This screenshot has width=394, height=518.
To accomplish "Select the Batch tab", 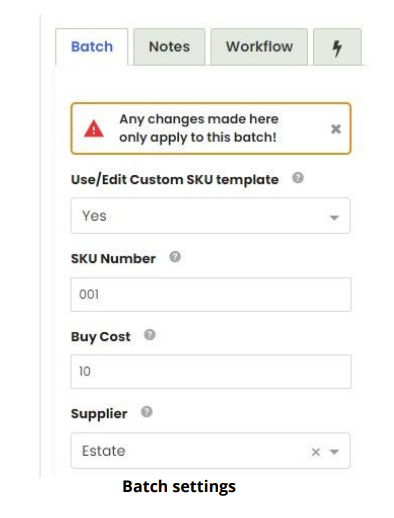I will pyautogui.click(x=92, y=47).
